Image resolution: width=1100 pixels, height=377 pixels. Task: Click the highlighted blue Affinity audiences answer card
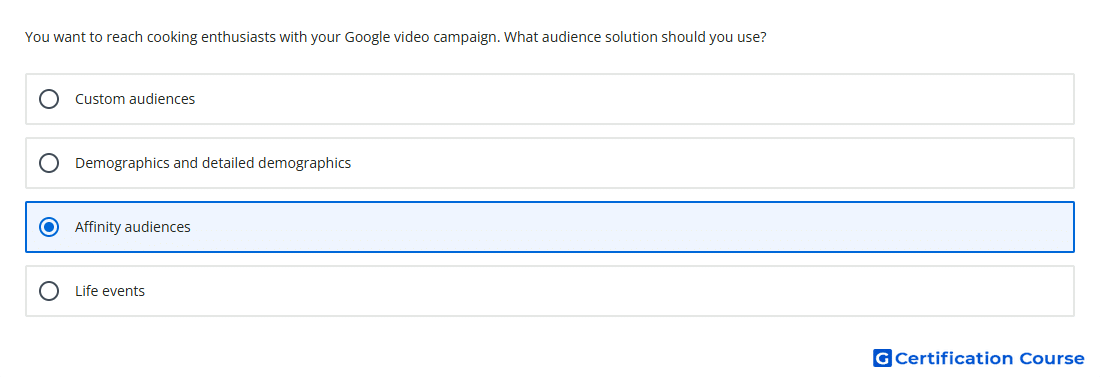[550, 227]
